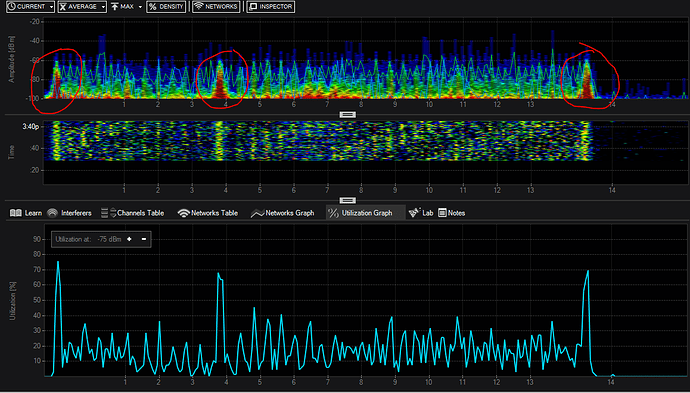Toggle the Average trace button

78,7
